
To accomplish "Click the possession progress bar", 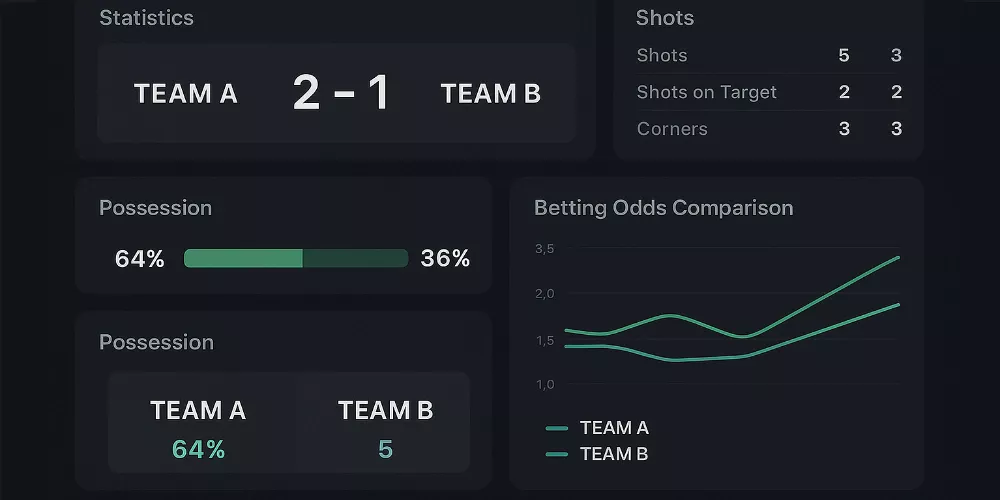I will pyautogui.click(x=296, y=259).
